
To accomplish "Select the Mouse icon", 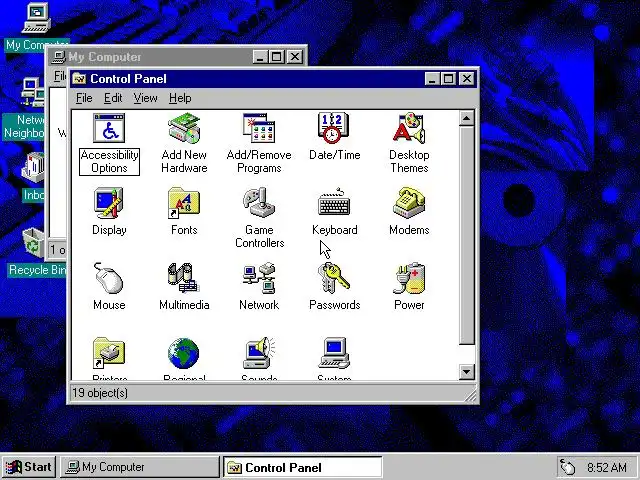I will [109, 278].
